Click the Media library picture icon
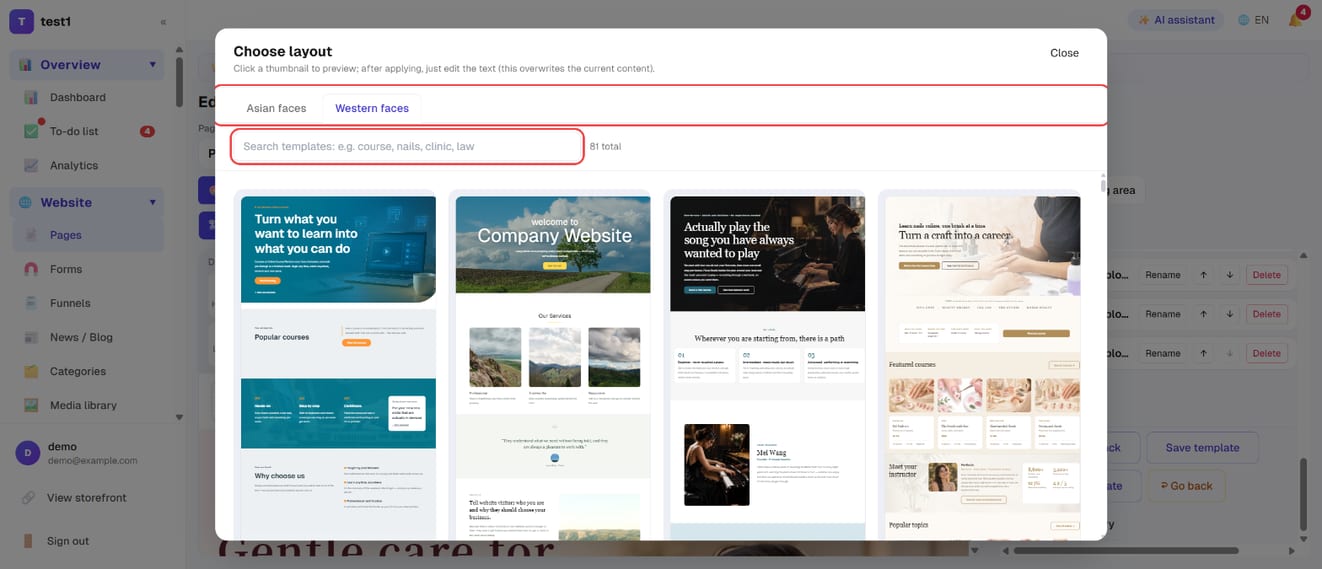The image size is (1322, 569). pos(31,405)
